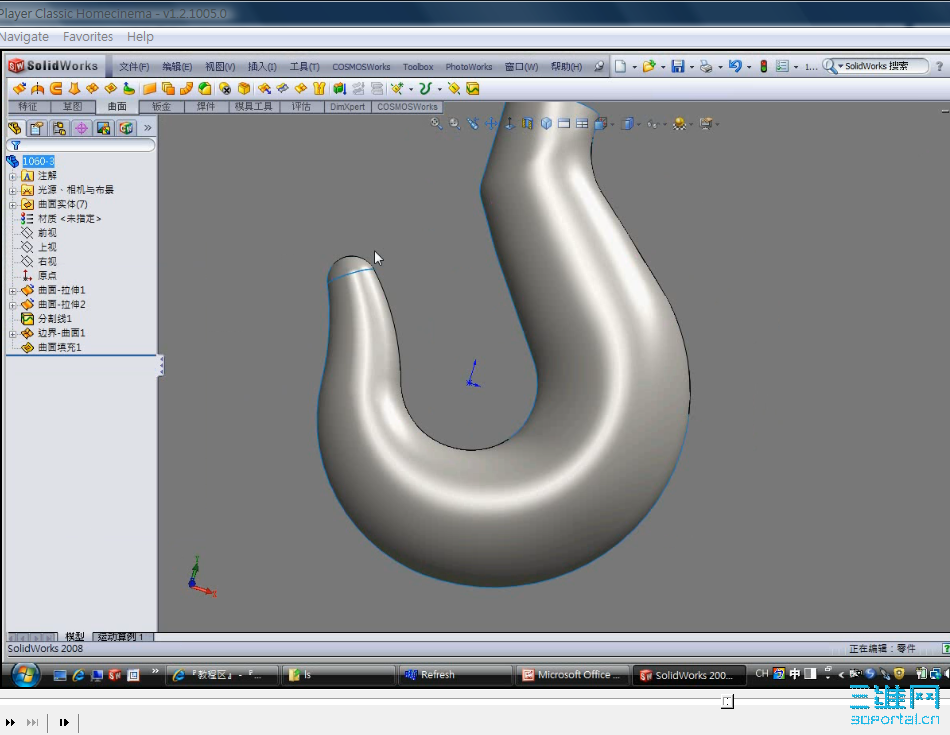The height and width of the screenshot is (735, 950).
Task: Select the 分割线1 feature in tree
Action: 47,319
